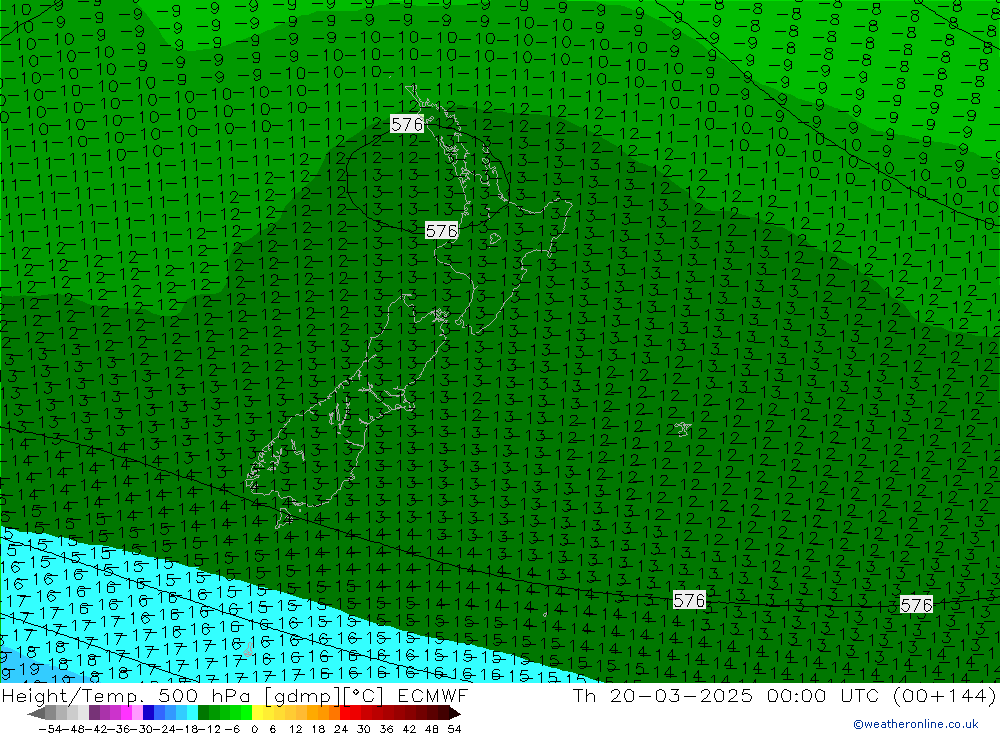Click the '36' scale label
Screen dimensions: 1000x733
(386, 729)
